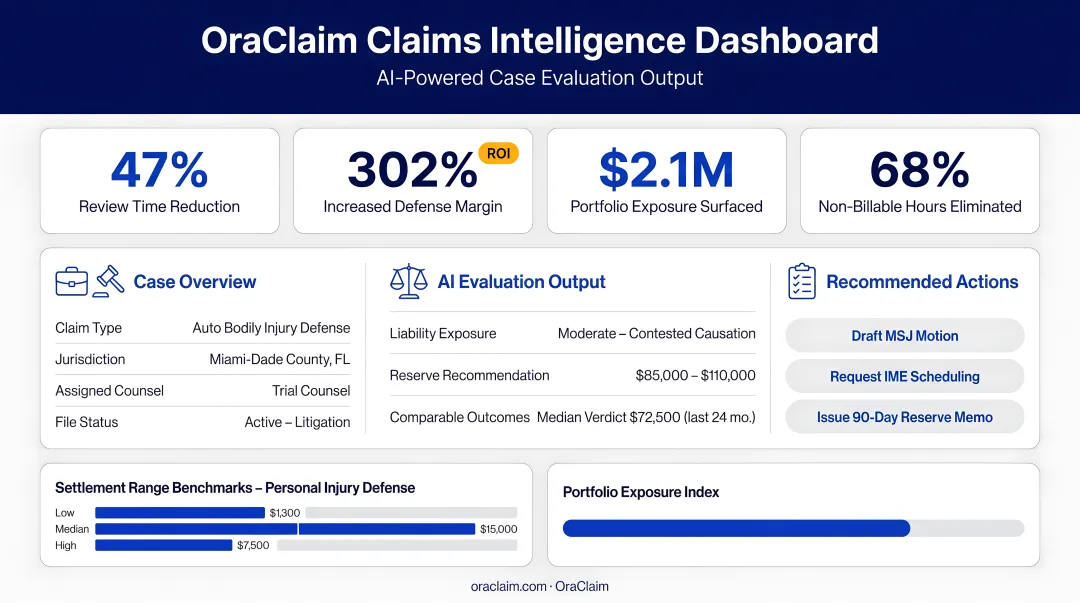Select the $2.1M Portfolio Exposure Surfaced card

click(x=666, y=181)
